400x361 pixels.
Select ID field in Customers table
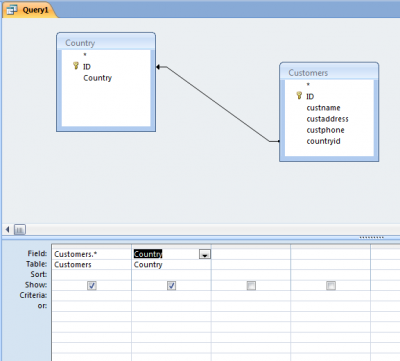pos(310,96)
